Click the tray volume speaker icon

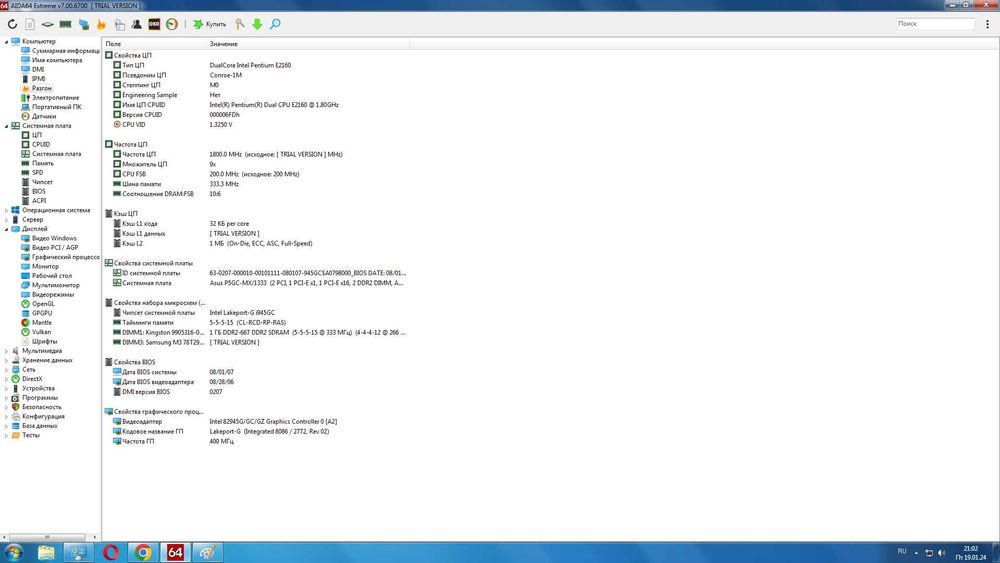pyautogui.click(x=941, y=552)
